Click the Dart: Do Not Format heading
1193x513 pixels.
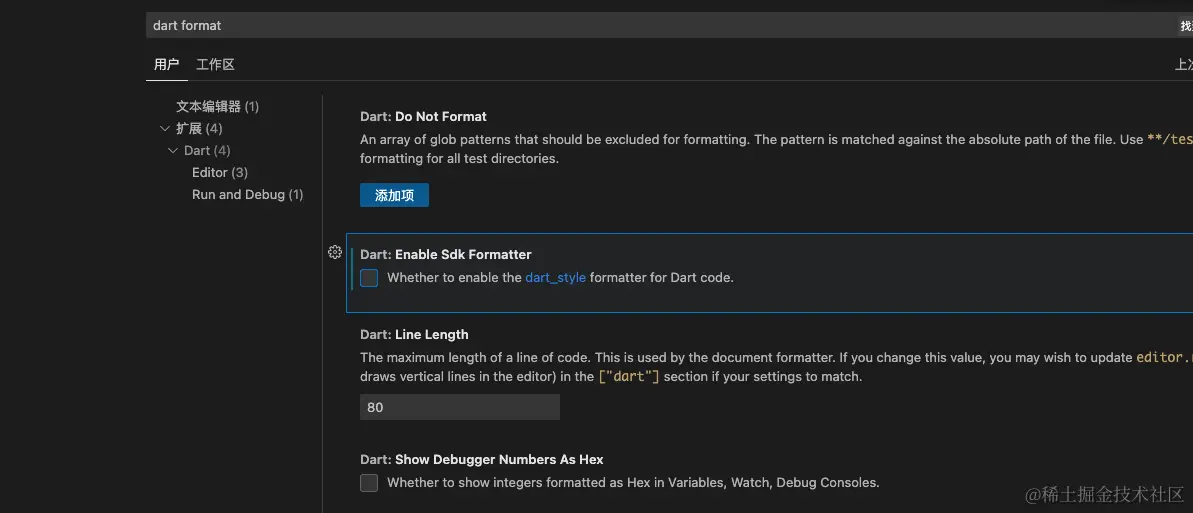423,117
